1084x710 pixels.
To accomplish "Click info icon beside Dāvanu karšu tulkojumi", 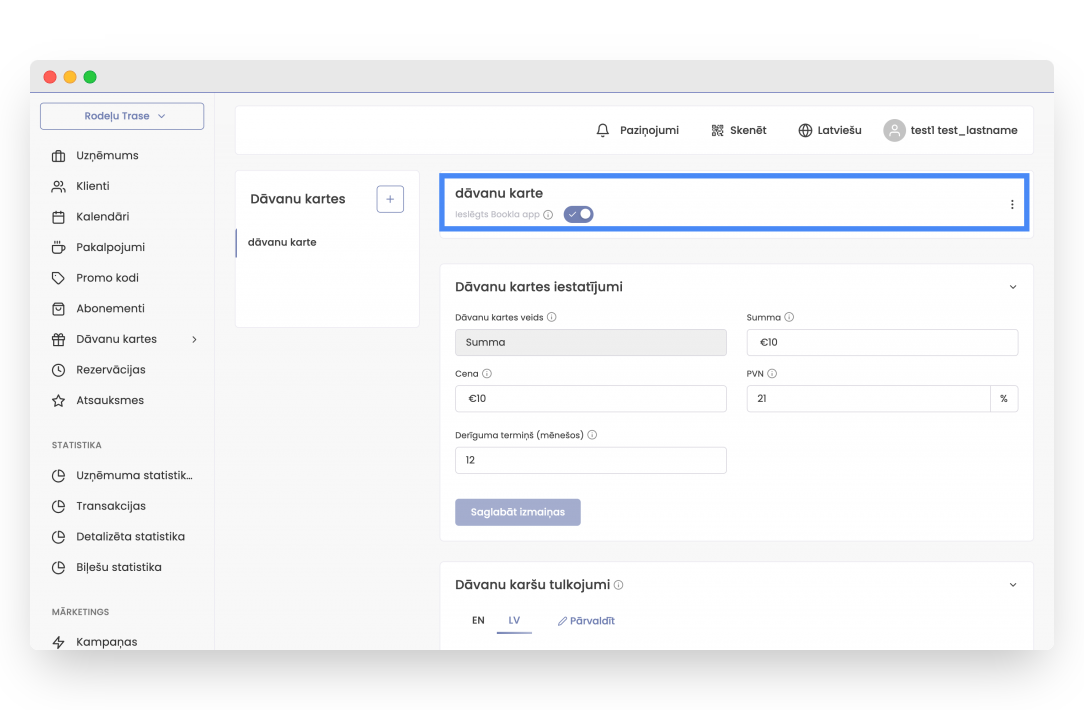I will coord(619,585).
